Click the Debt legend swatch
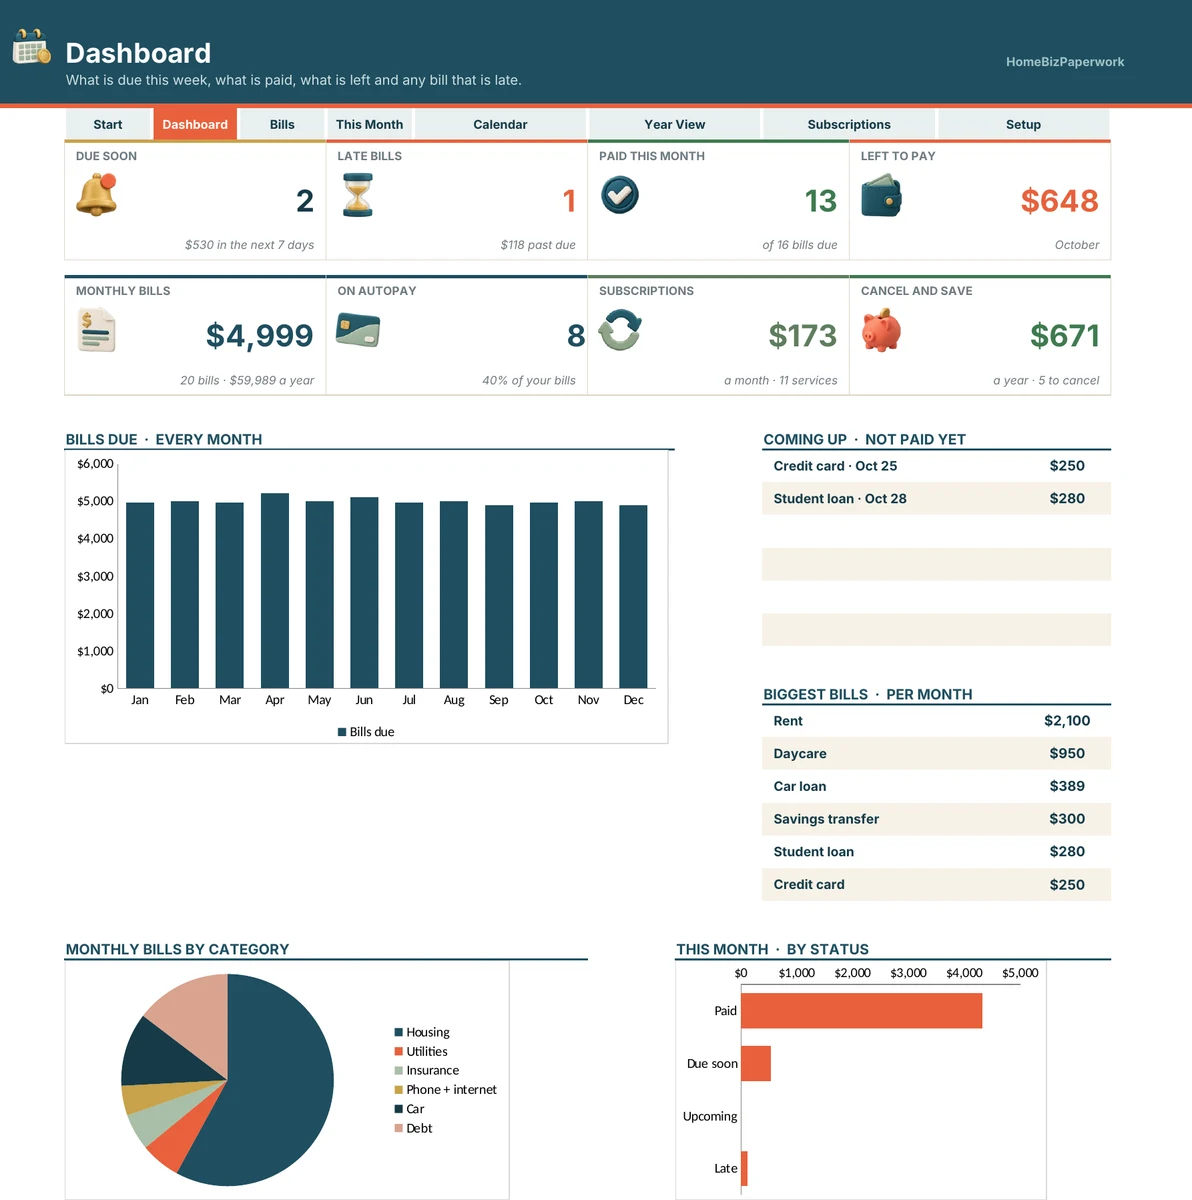 [399, 1128]
